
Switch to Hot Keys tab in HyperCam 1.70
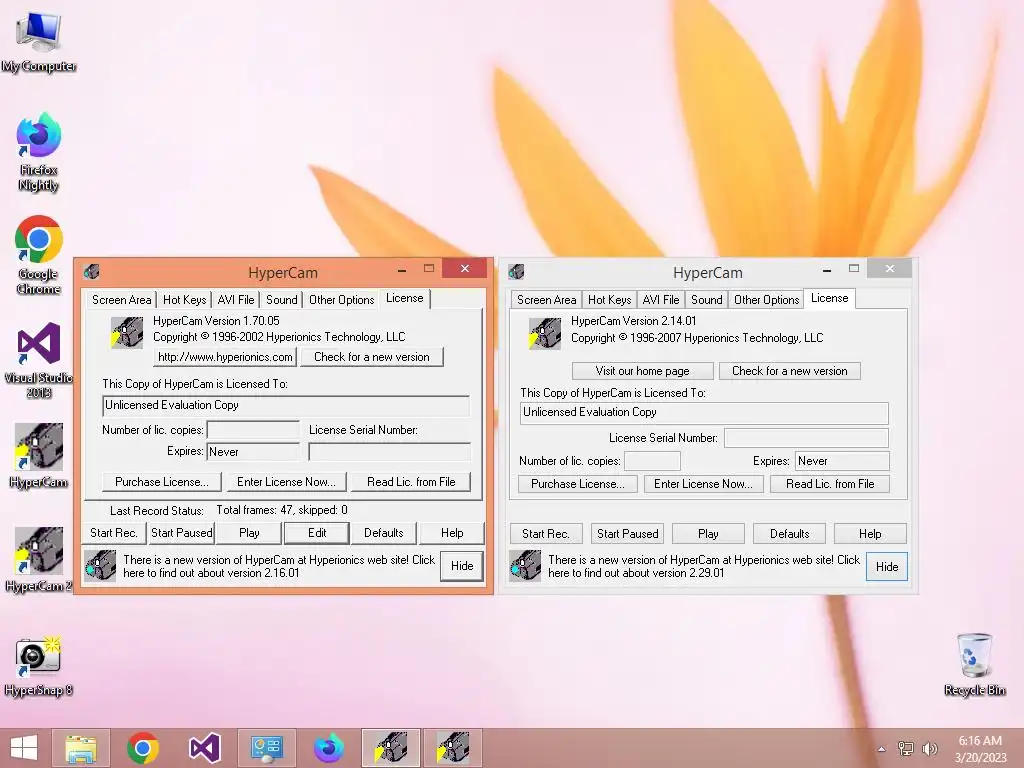point(184,300)
